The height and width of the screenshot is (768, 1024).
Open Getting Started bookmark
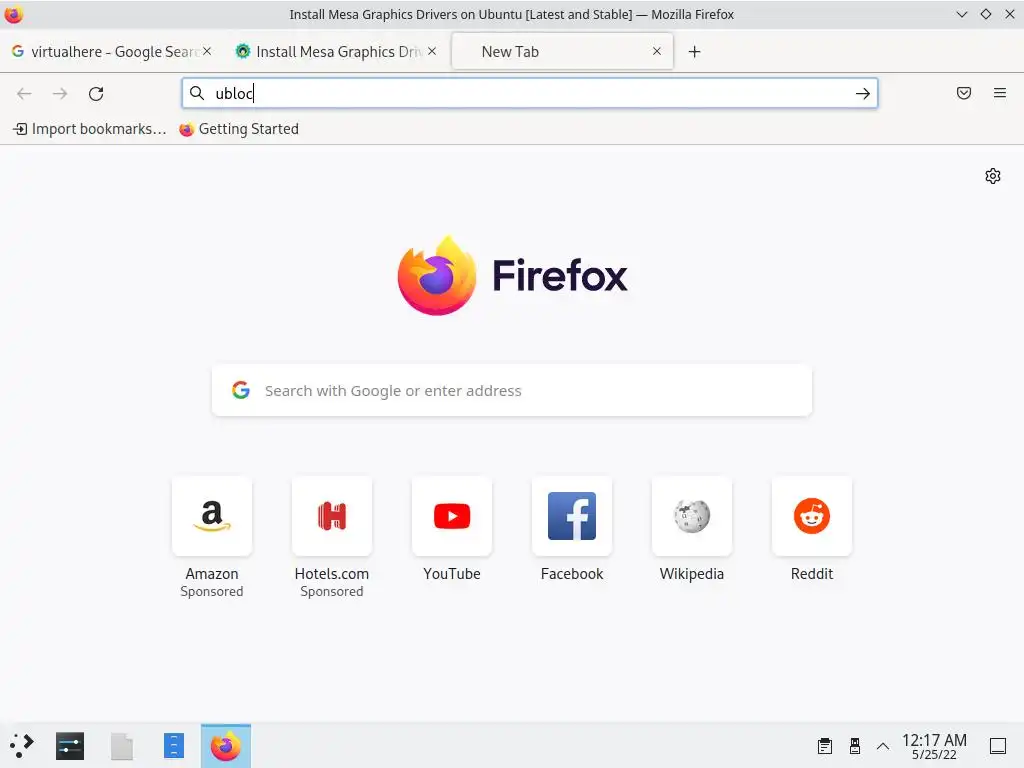tap(239, 129)
